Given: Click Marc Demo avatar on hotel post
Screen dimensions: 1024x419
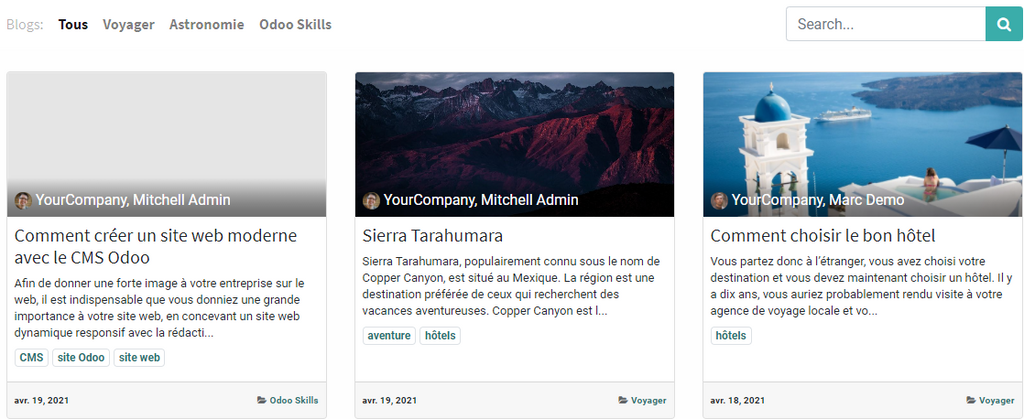Looking at the screenshot, I should click(x=719, y=200).
